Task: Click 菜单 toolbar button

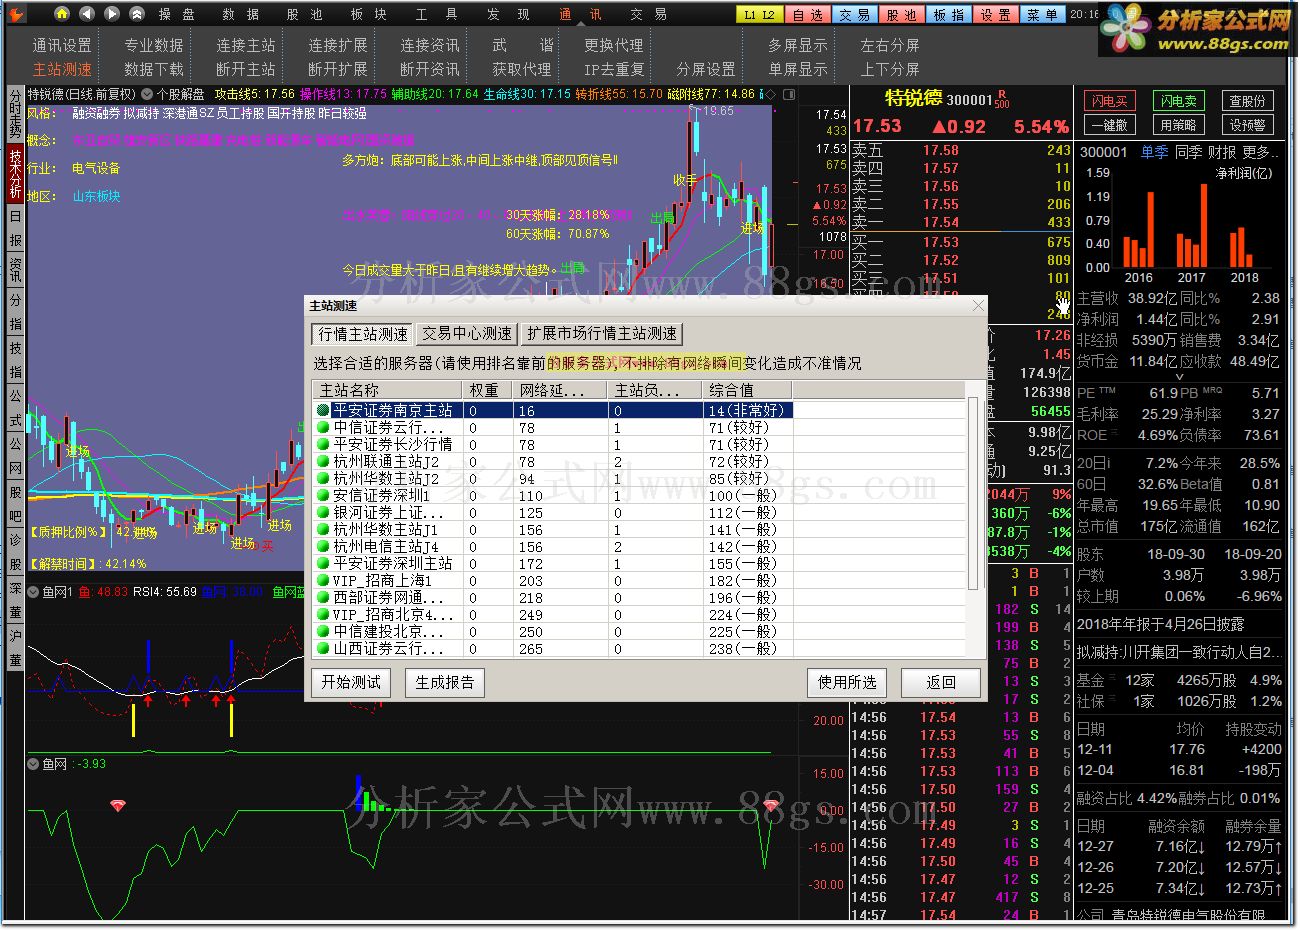Action: tap(1042, 14)
